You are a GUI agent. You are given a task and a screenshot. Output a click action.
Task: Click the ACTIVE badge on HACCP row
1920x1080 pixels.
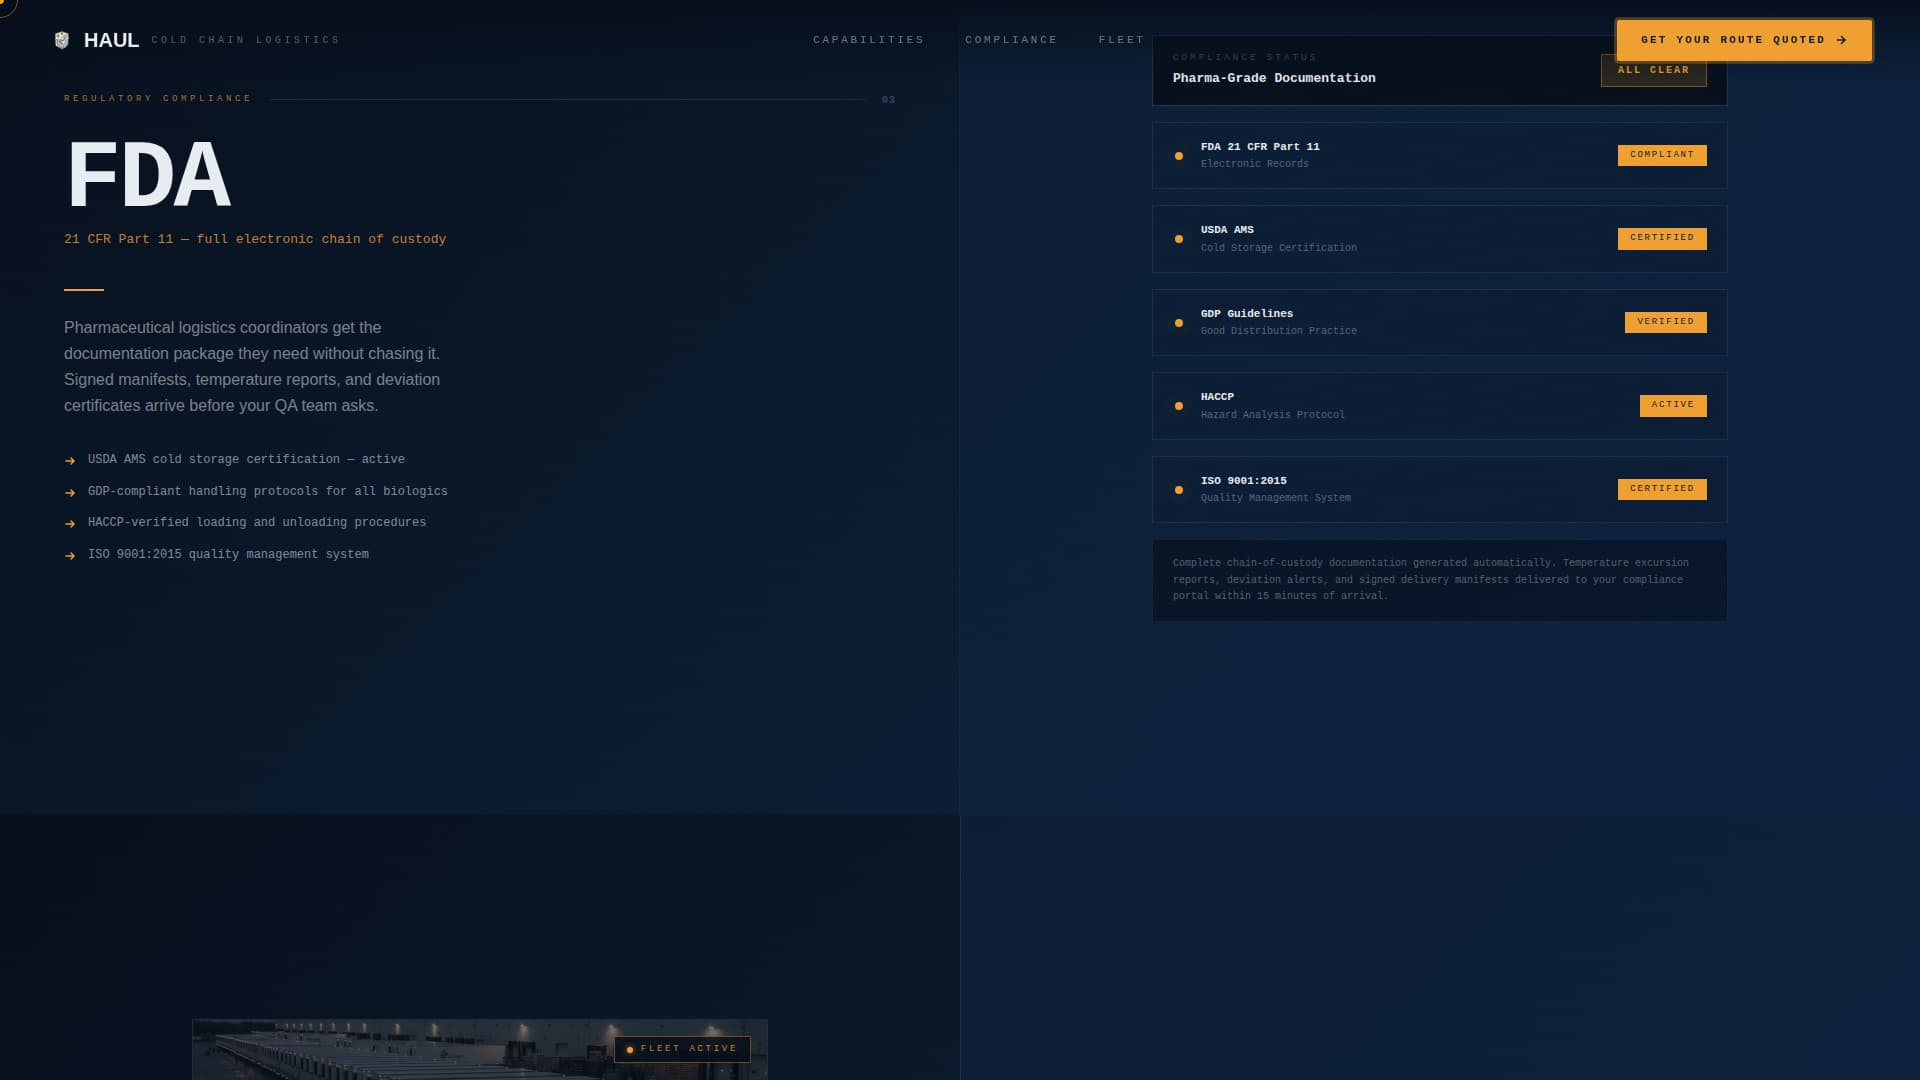pos(1672,405)
